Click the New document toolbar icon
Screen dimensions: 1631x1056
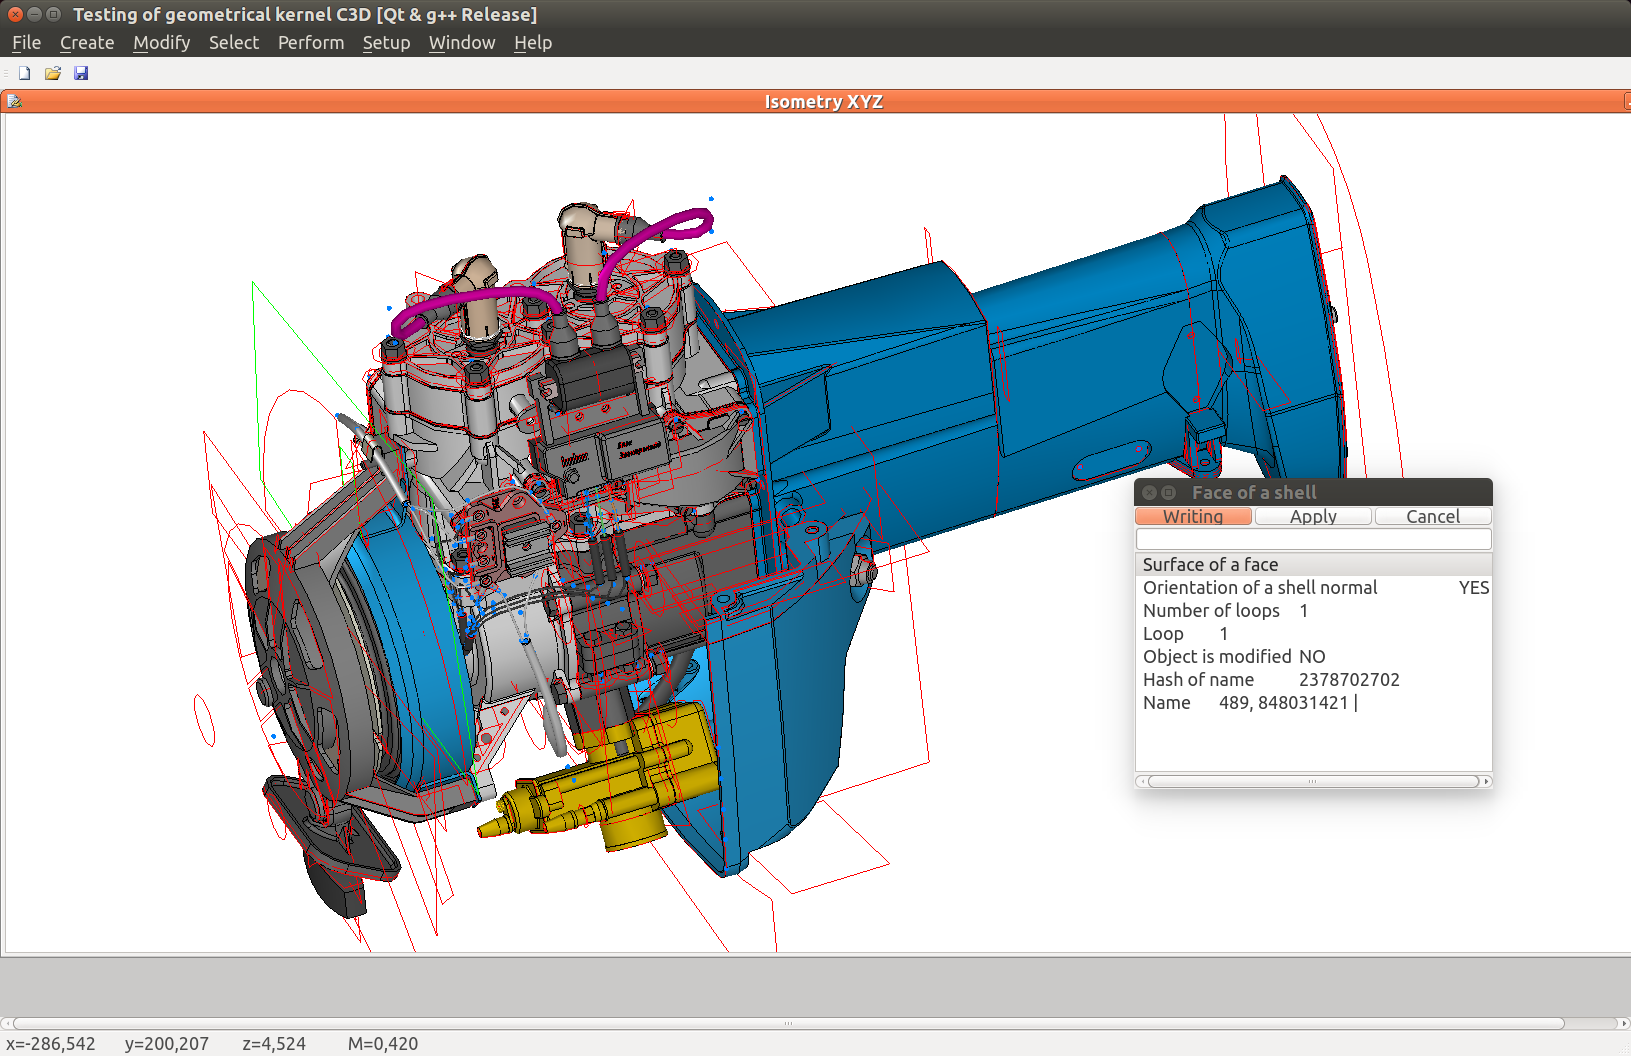click(x=25, y=73)
